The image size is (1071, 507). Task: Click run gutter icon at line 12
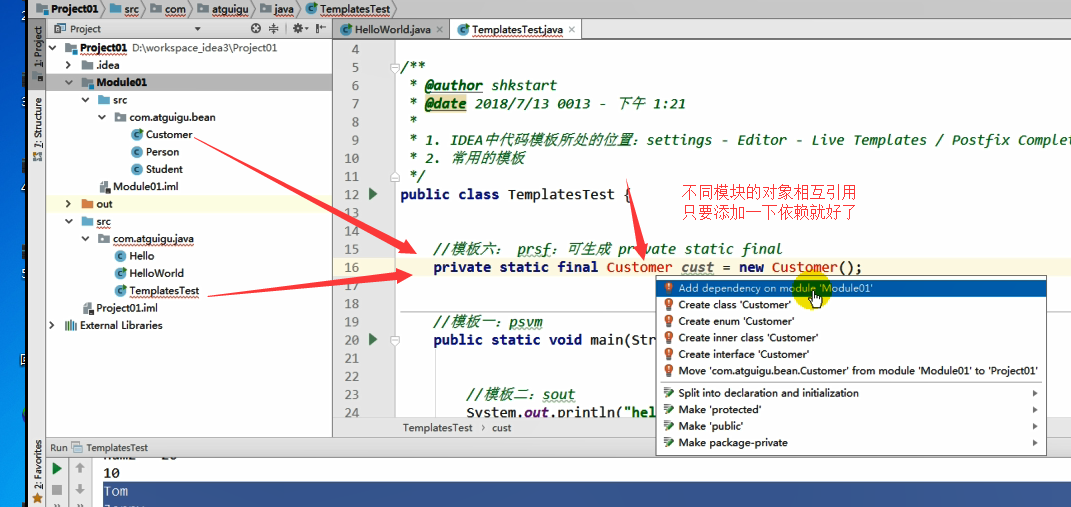click(373, 194)
